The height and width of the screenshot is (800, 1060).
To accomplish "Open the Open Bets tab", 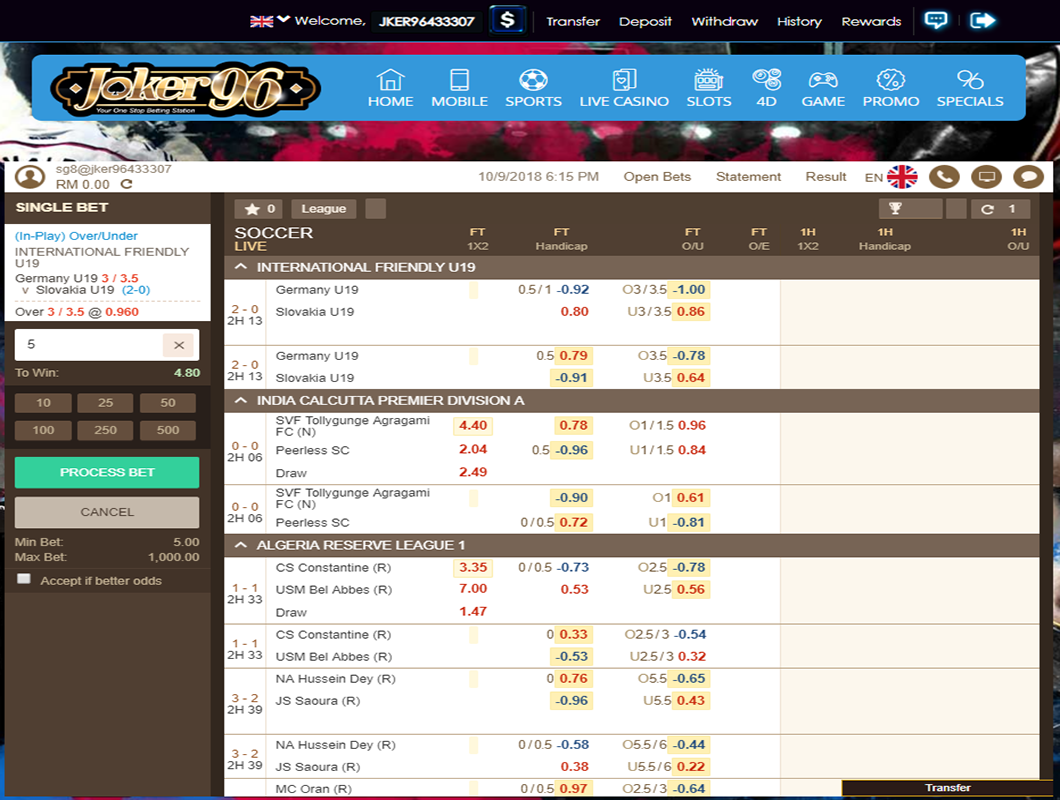I will 657,177.
